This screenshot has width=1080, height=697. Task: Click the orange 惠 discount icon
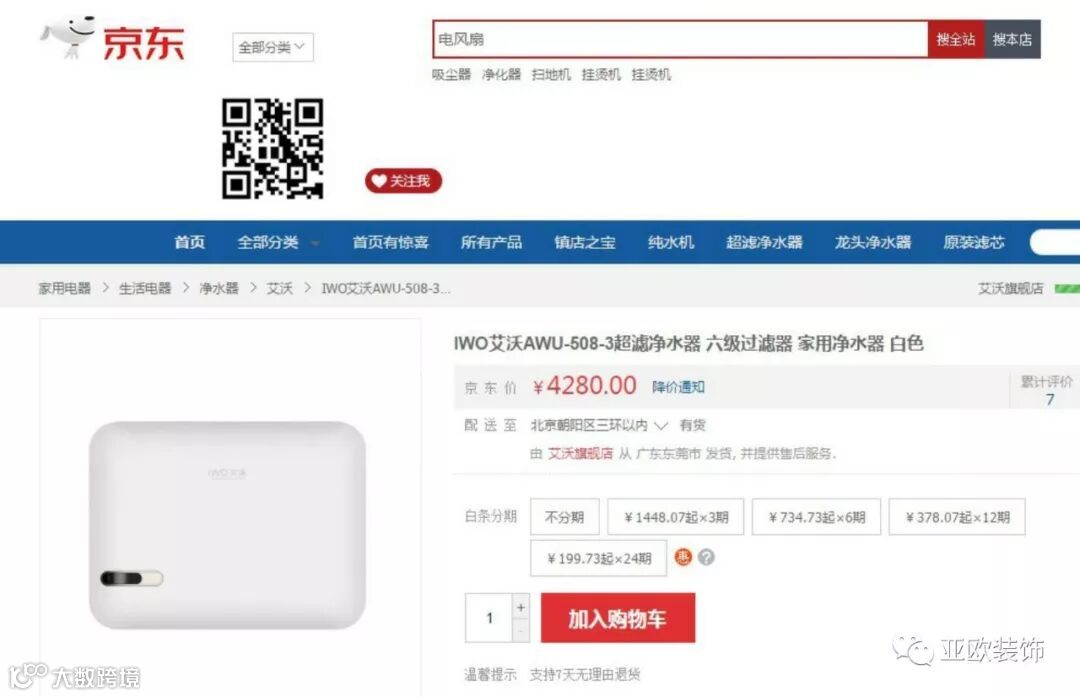coord(683,557)
